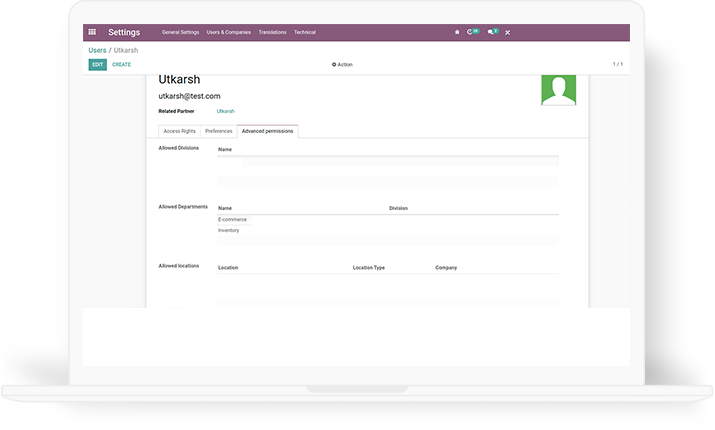
Task: Click the 1 / 1 pager indicator
Action: pos(617,64)
